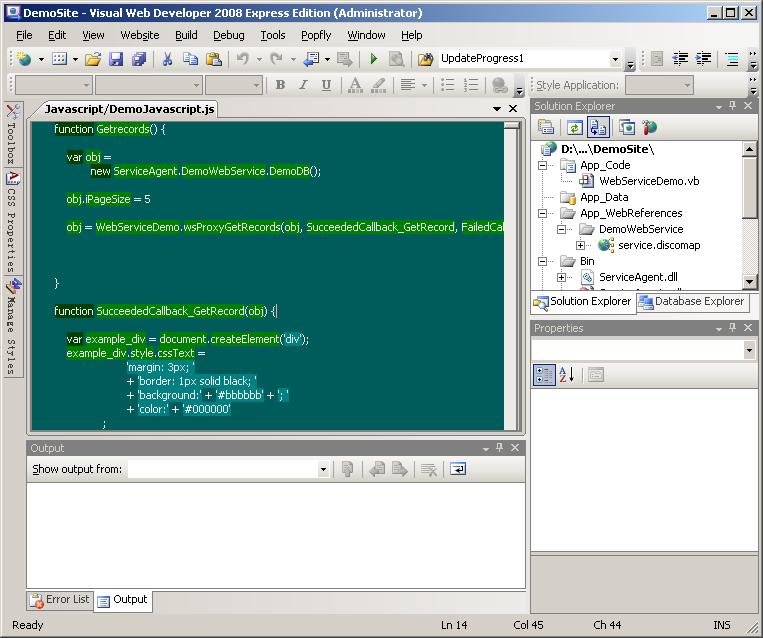Cut selection with the scissors icon
The image size is (763, 638).
click(x=167, y=59)
